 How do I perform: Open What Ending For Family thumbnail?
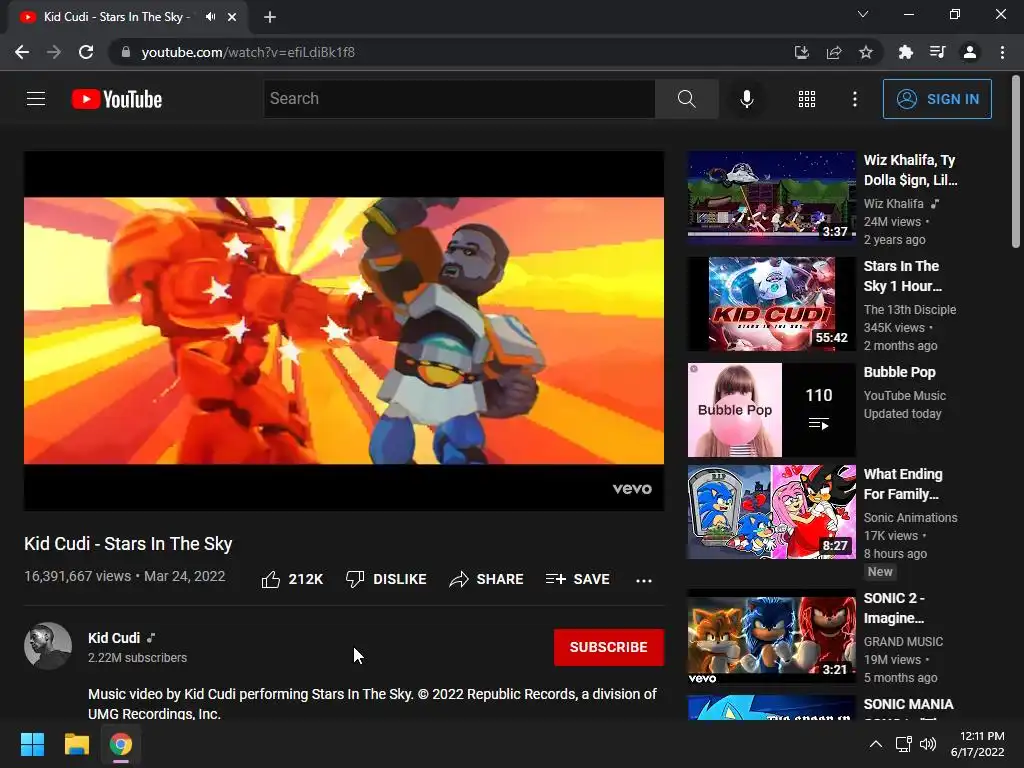tap(771, 512)
